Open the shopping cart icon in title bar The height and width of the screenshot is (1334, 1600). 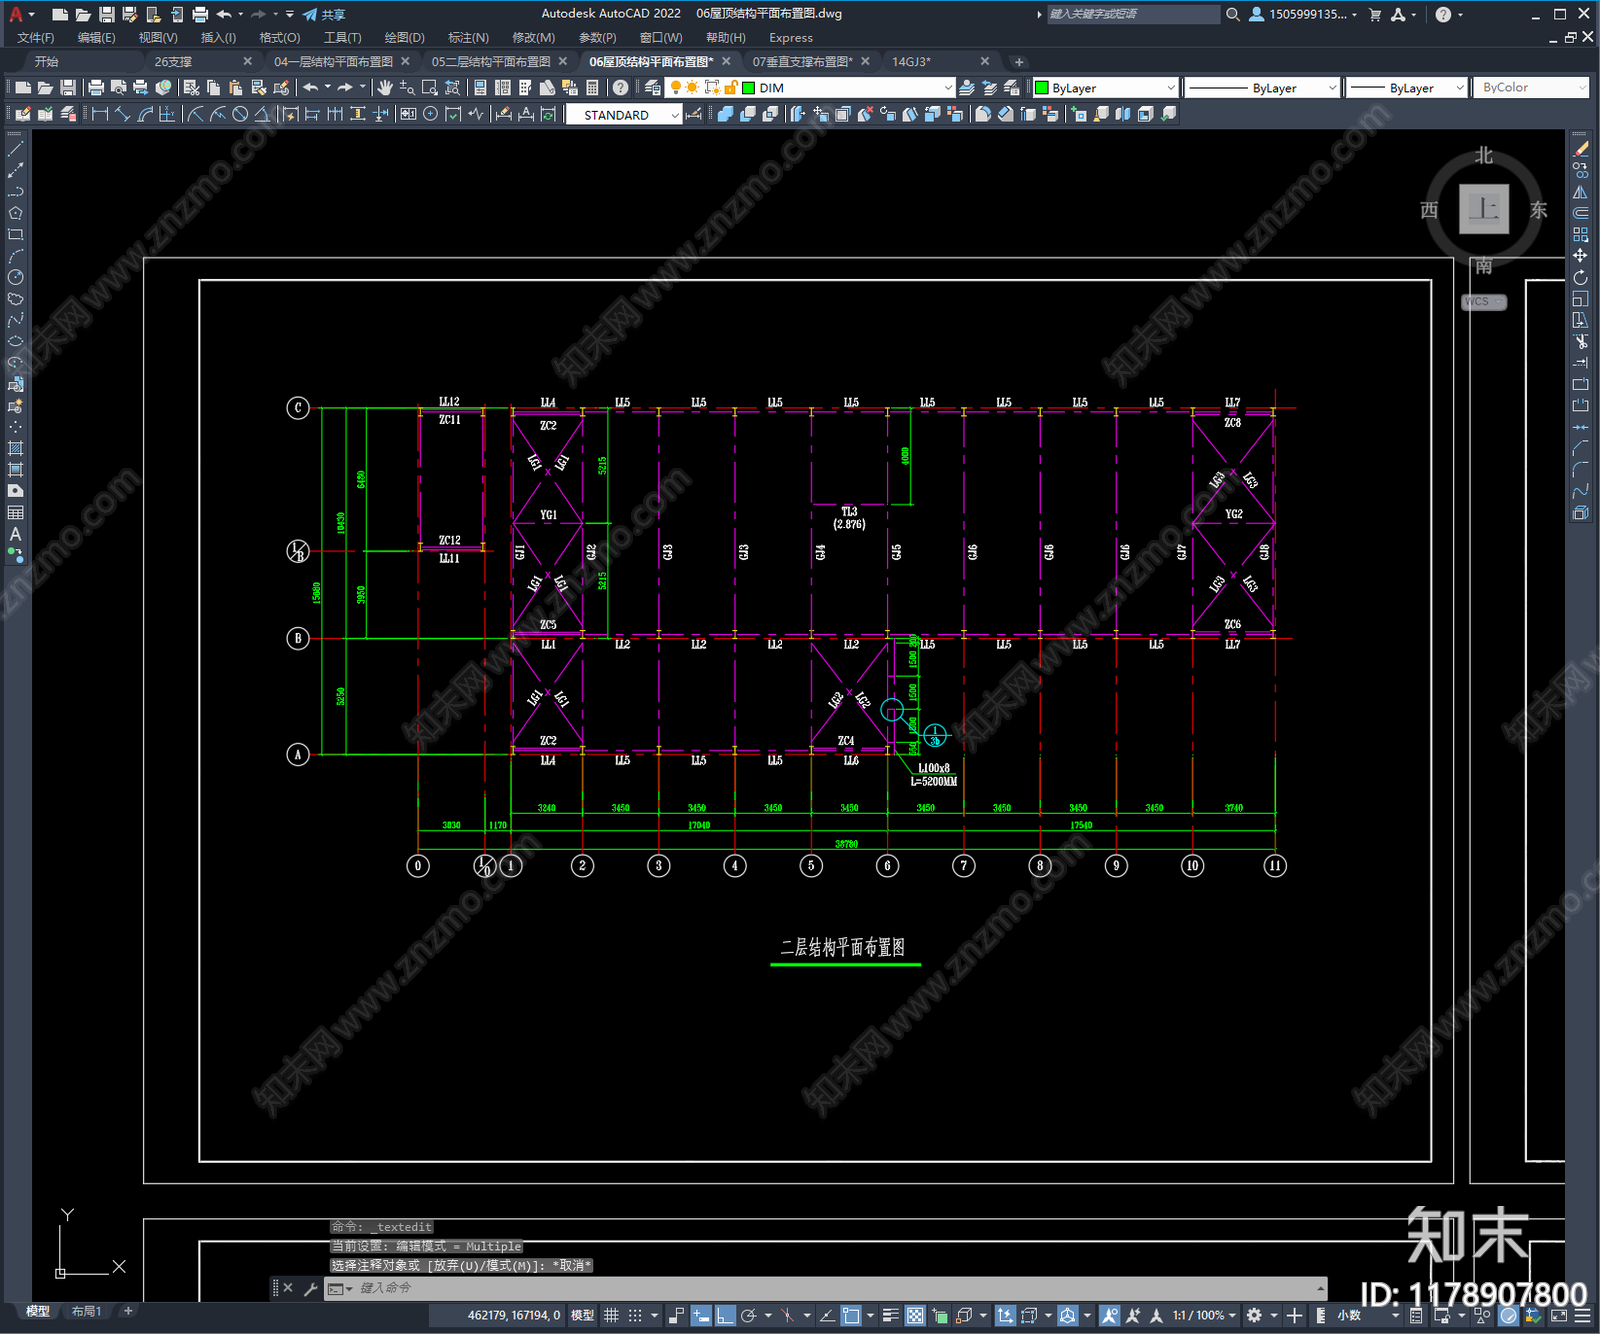coord(1375,14)
